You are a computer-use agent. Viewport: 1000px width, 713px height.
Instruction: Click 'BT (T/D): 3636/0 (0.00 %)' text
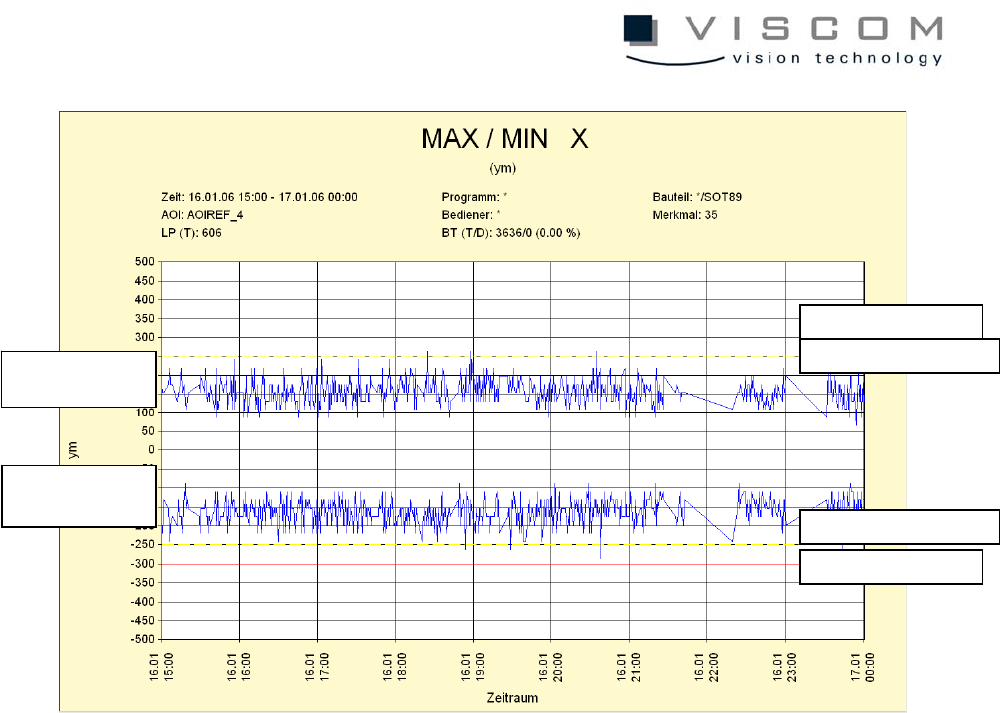[x=511, y=233]
